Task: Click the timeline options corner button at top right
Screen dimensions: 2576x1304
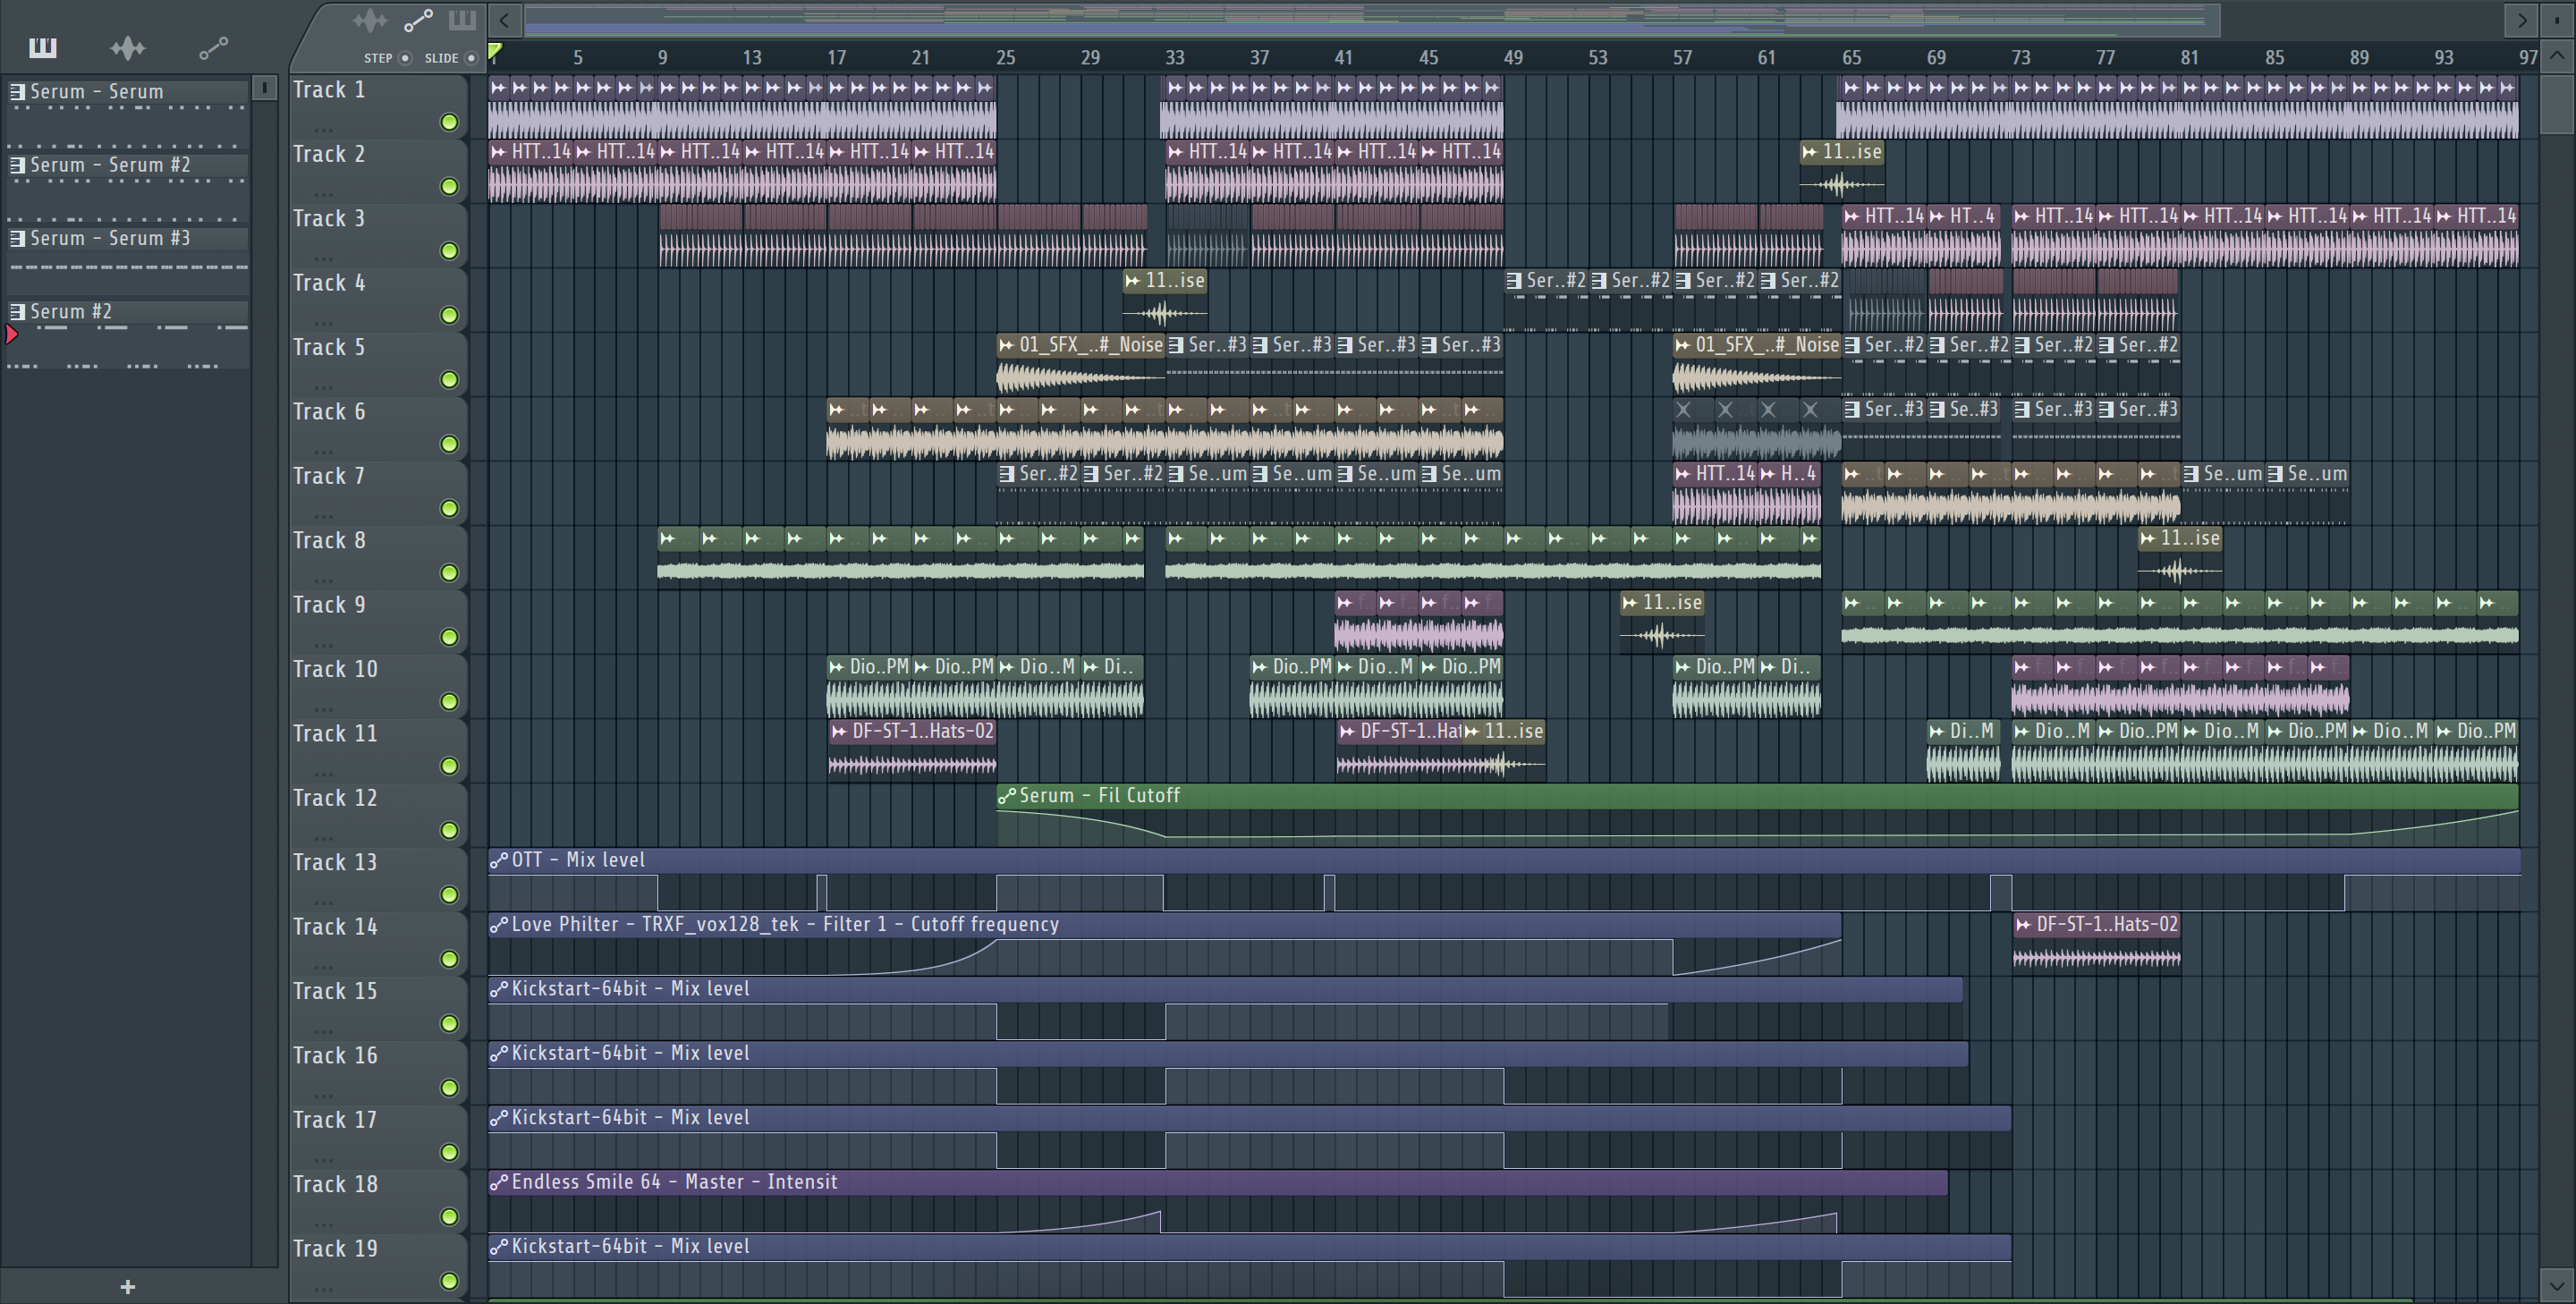Action: tap(2558, 19)
